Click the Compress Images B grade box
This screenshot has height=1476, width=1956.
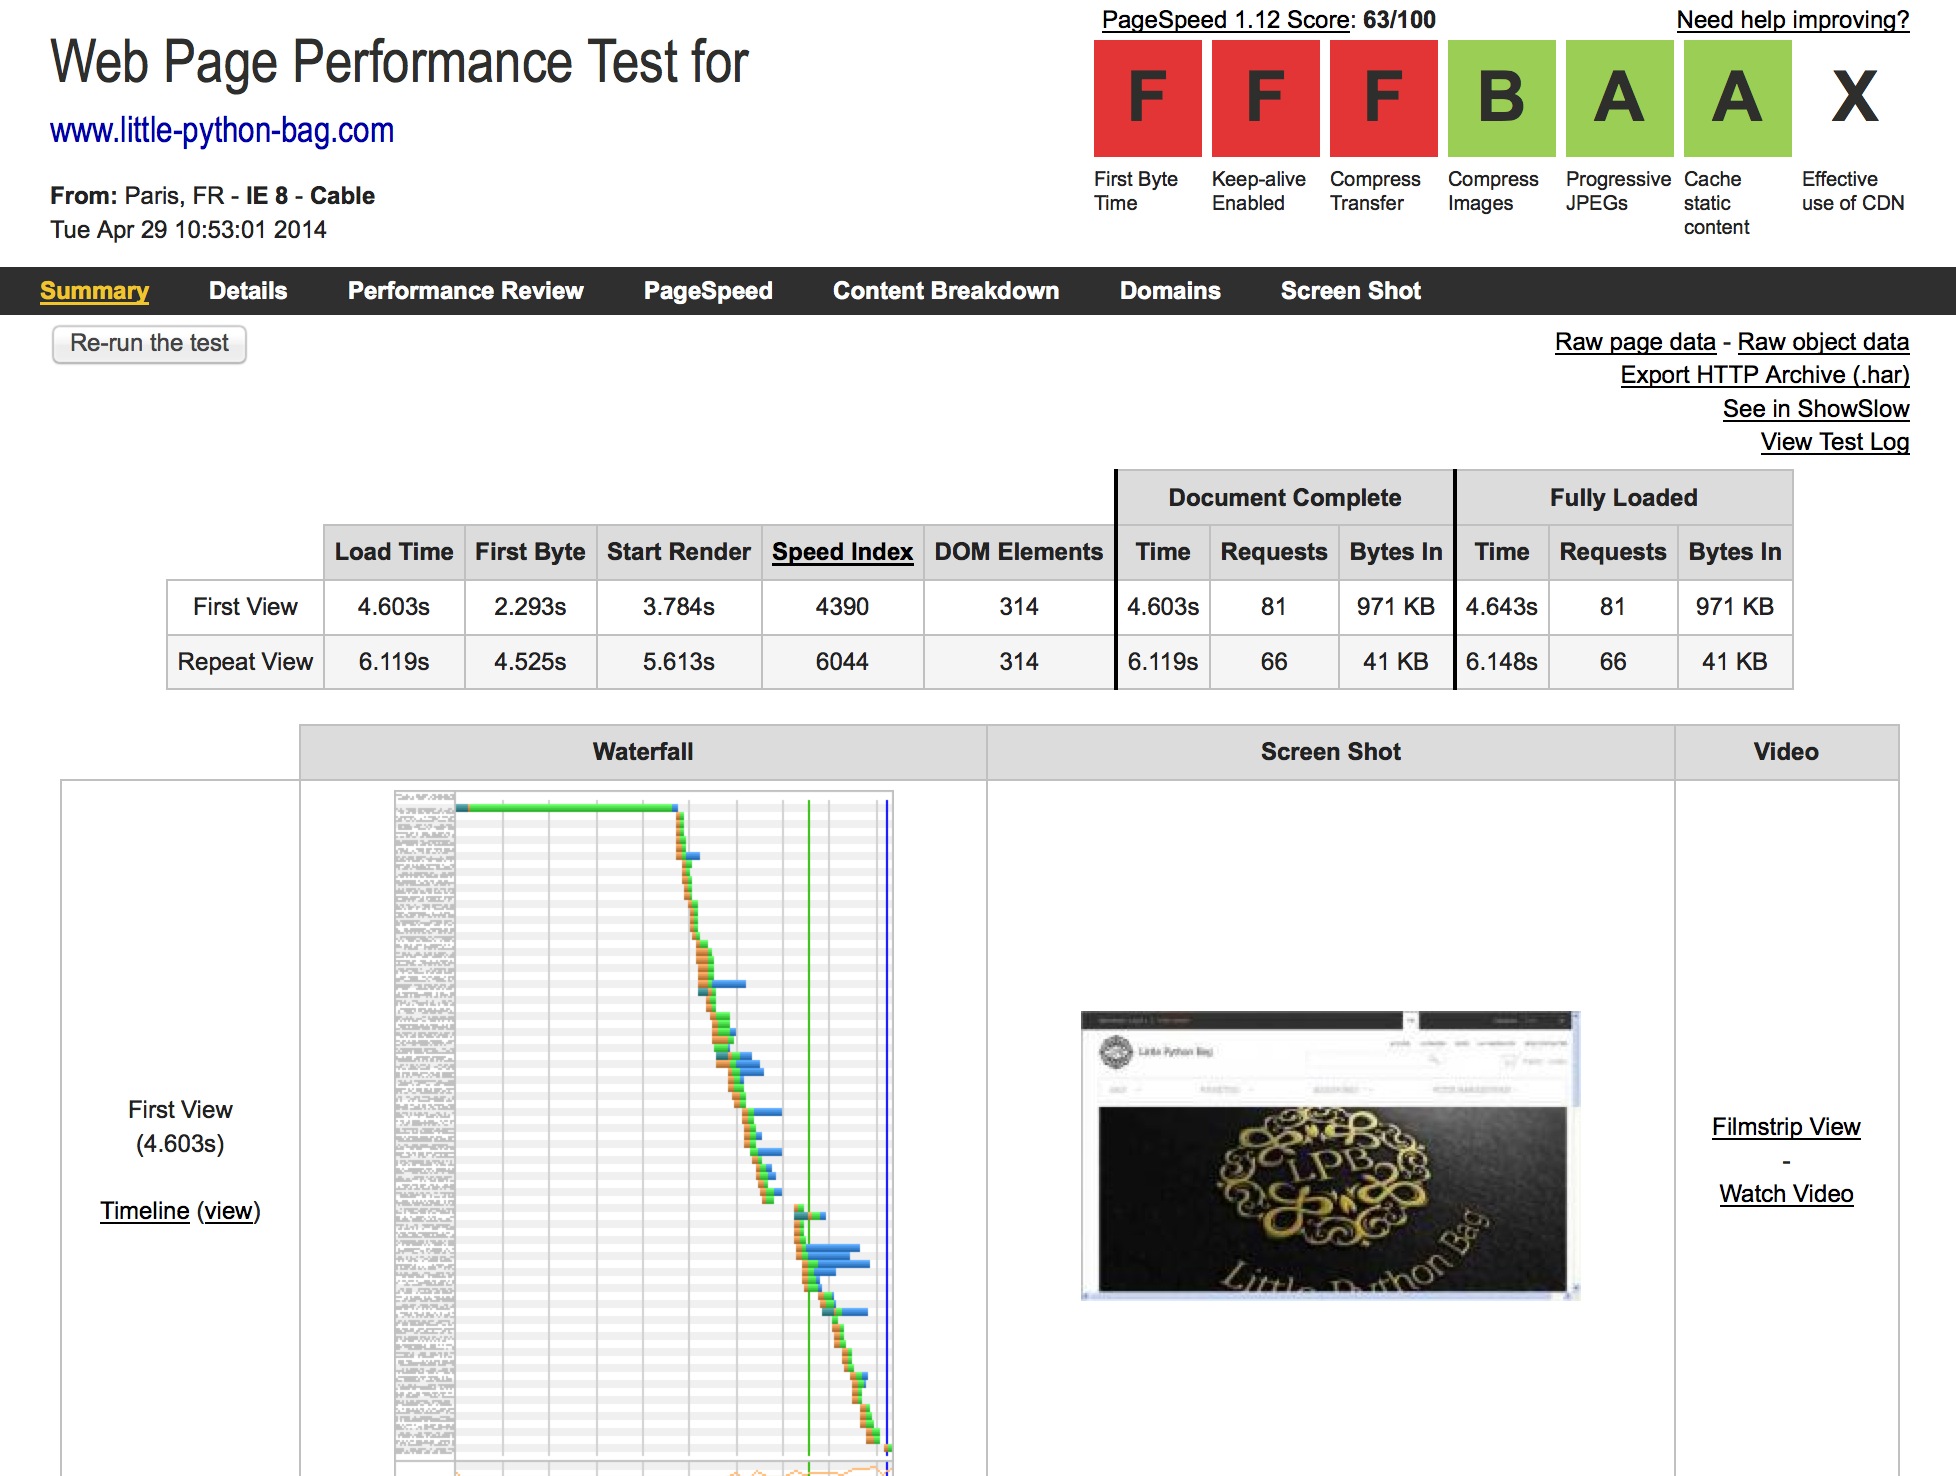pyautogui.click(x=1501, y=98)
